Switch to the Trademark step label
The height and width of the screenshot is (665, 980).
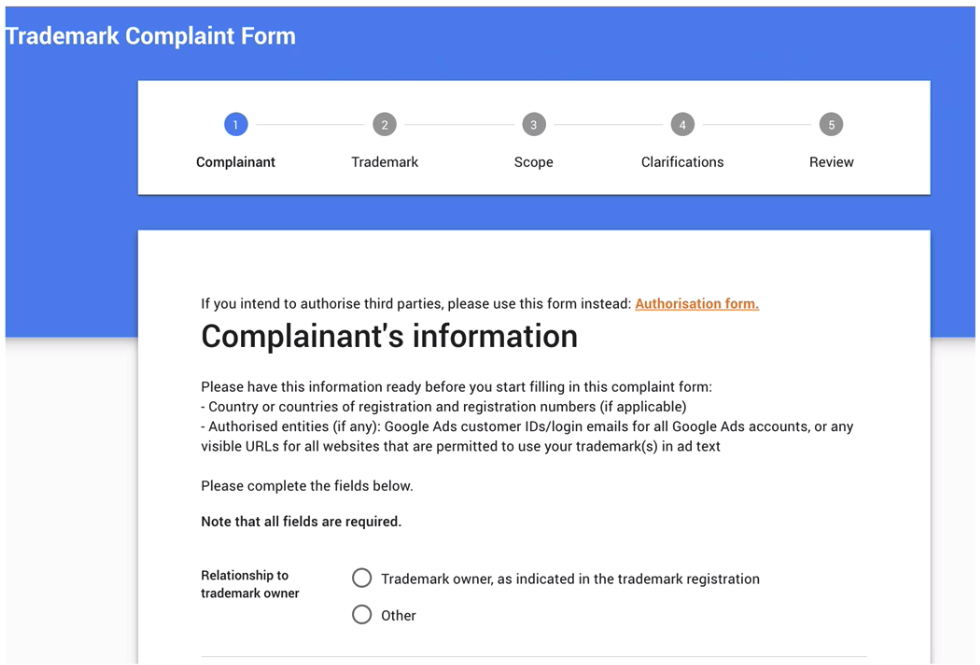(x=384, y=162)
